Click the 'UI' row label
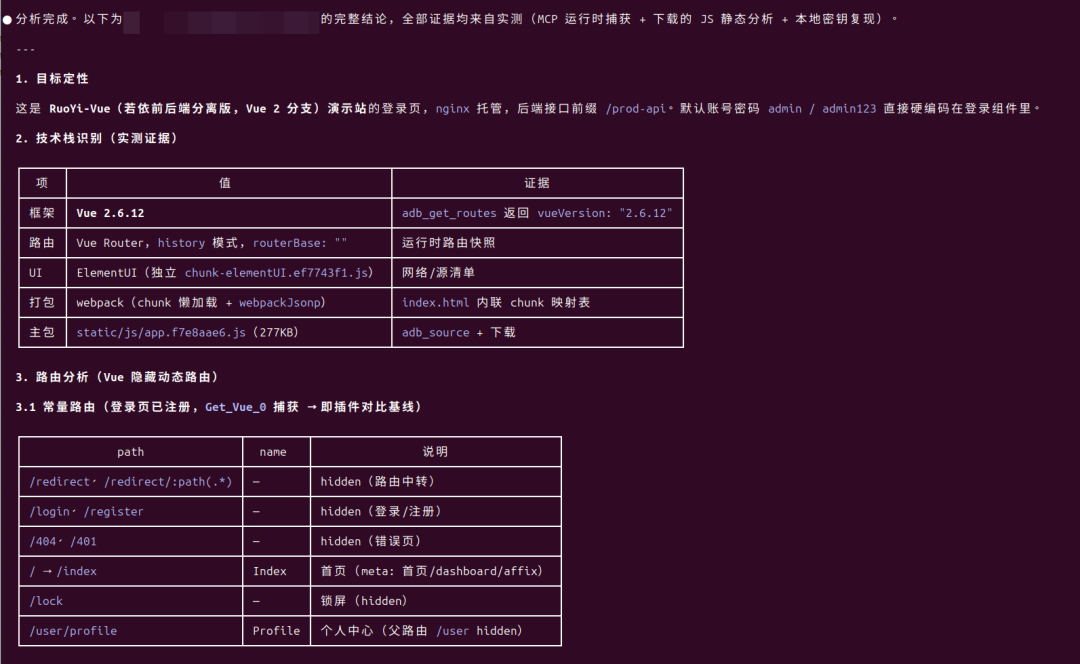The image size is (1080, 664). (x=42, y=273)
